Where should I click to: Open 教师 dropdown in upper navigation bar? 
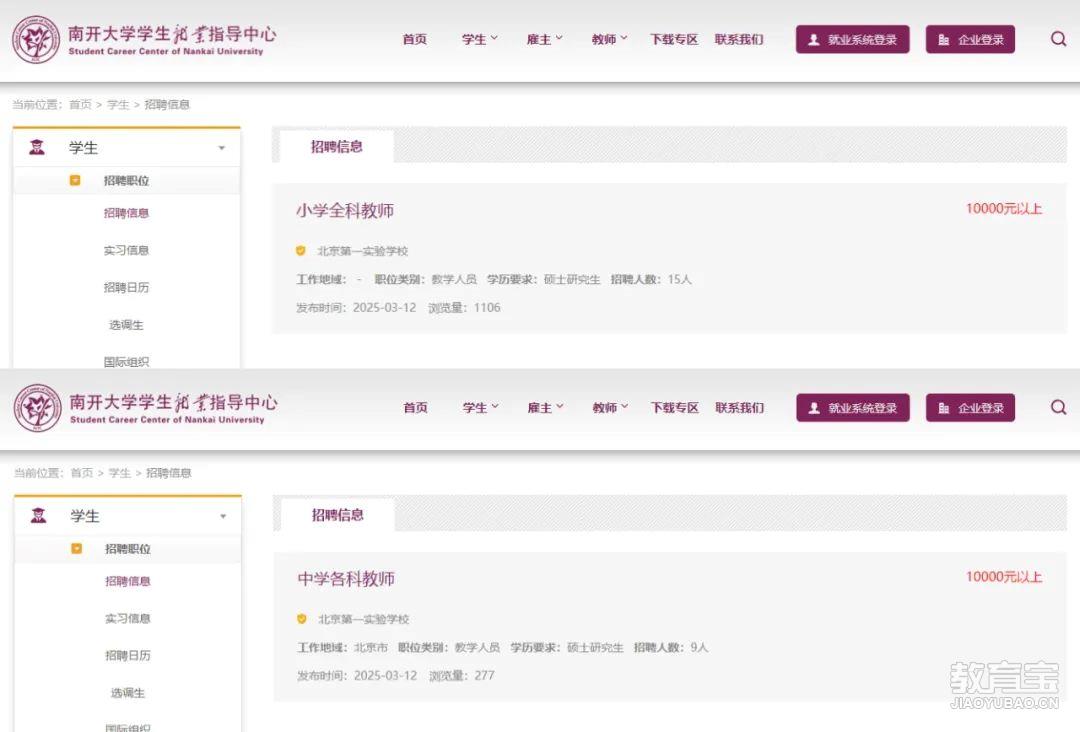point(610,39)
